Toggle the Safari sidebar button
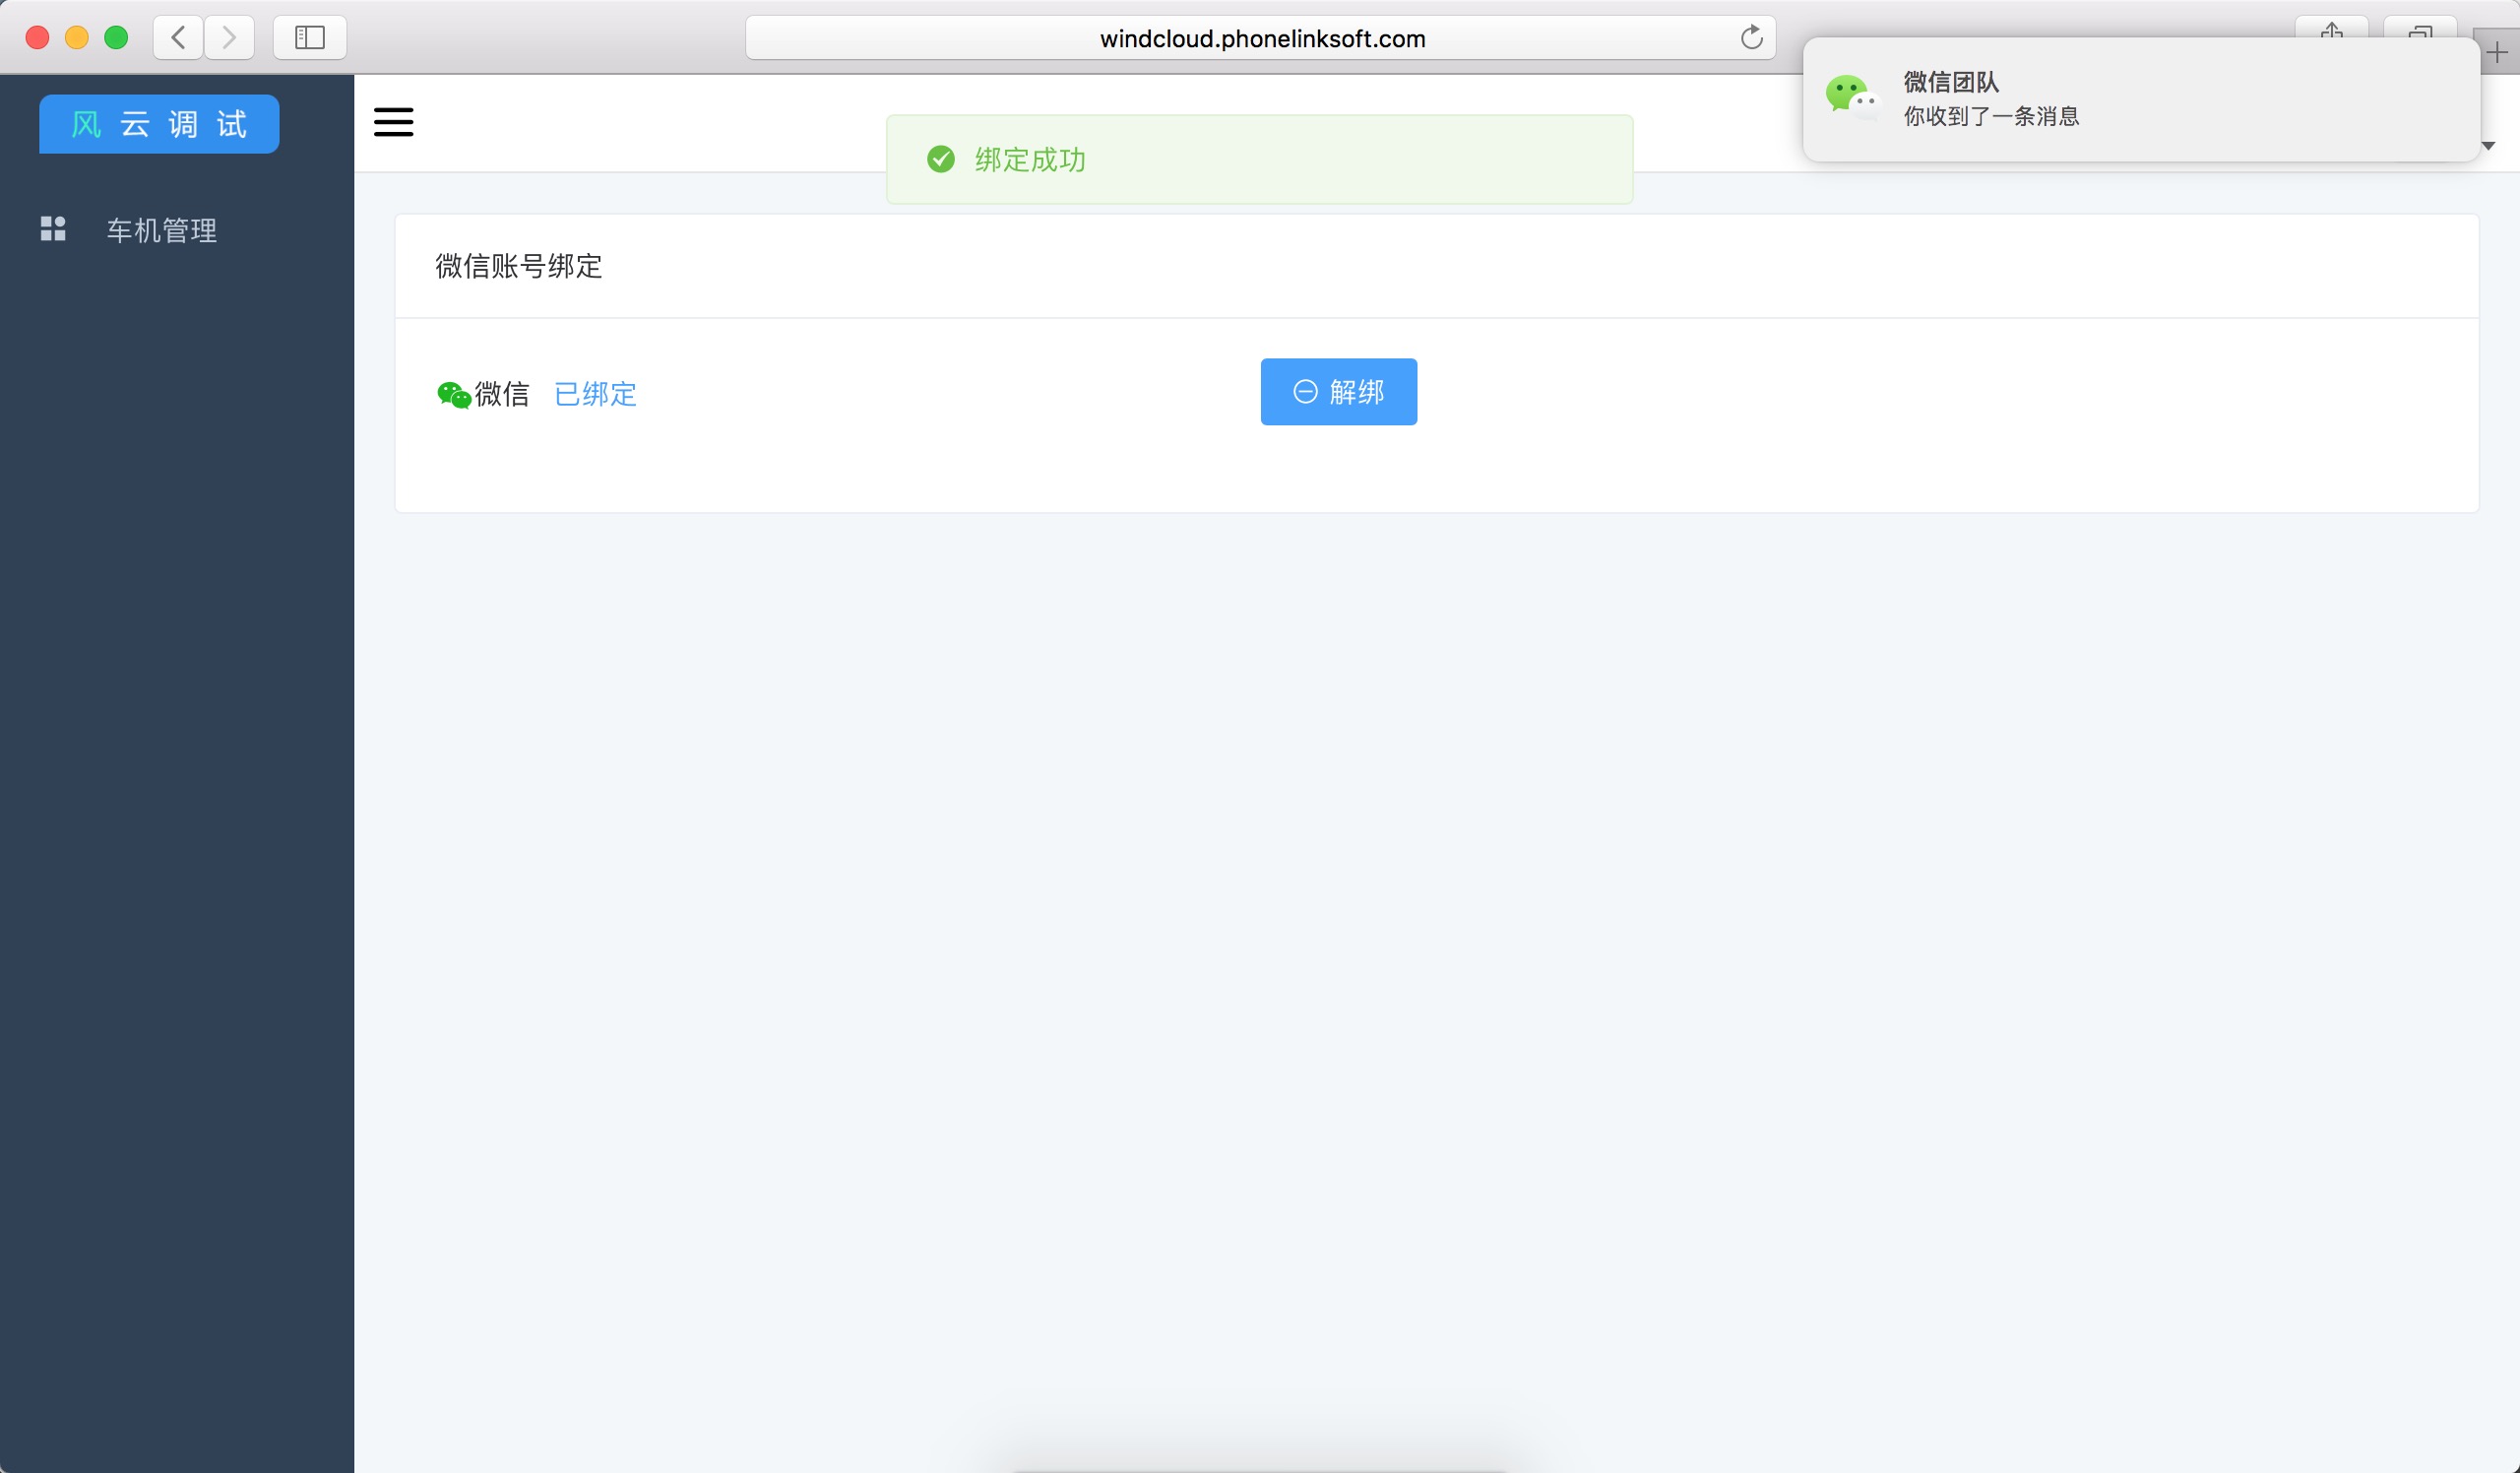This screenshot has width=2520, height=1473. 310,38
